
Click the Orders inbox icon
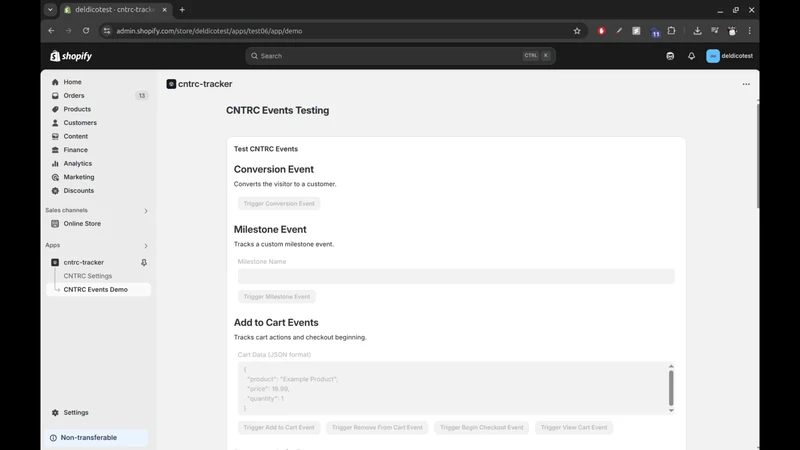[x=55, y=95]
